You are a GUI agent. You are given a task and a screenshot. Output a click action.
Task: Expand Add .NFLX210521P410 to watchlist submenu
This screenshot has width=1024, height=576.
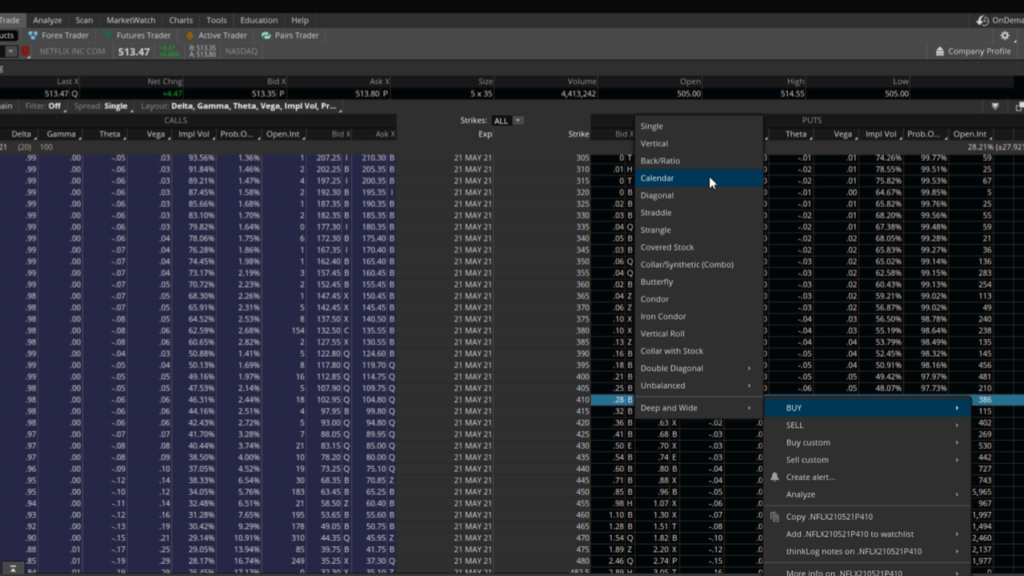point(867,534)
